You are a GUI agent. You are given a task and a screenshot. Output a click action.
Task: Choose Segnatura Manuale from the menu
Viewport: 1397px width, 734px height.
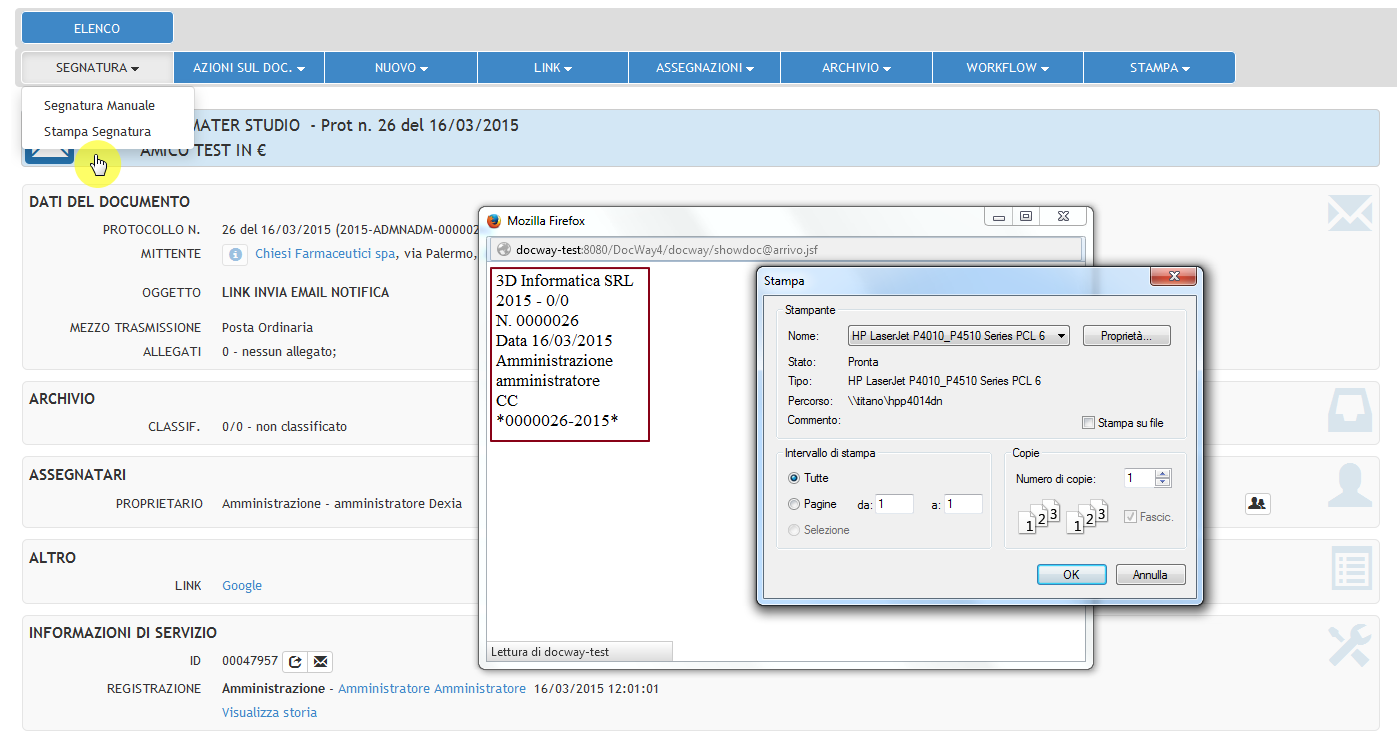pos(99,105)
